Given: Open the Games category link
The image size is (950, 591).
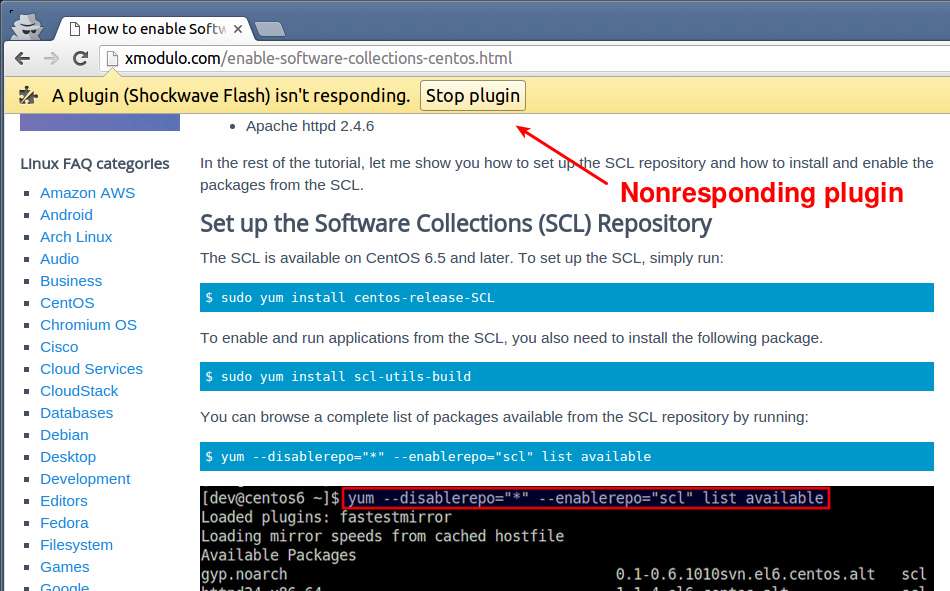Looking at the screenshot, I should coord(64,567).
